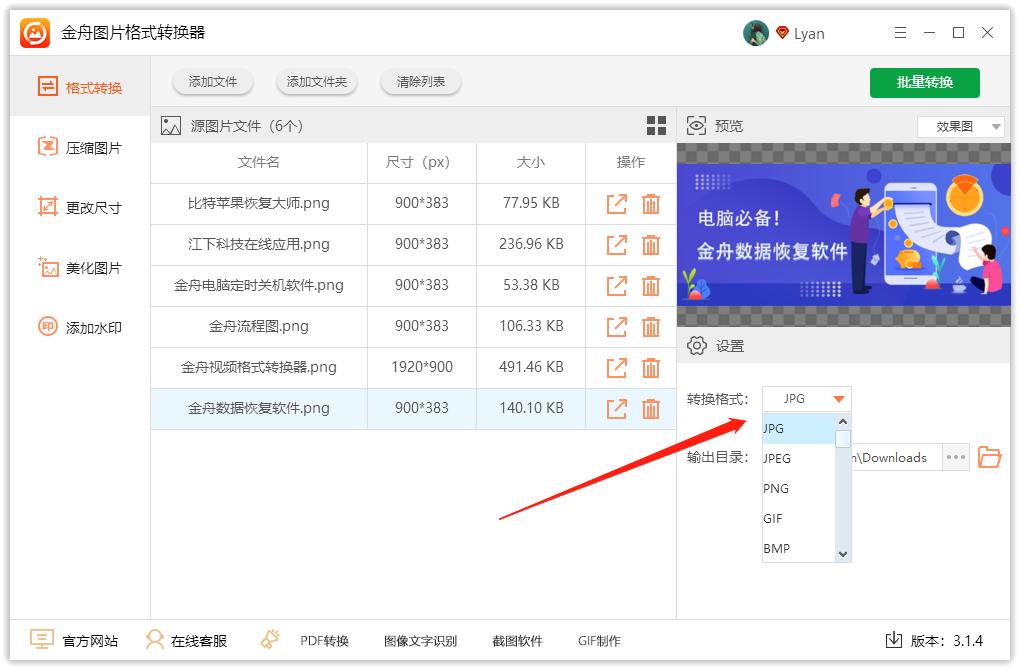Open 官方网站 link
The image size is (1020, 670).
(x=74, y=640)
